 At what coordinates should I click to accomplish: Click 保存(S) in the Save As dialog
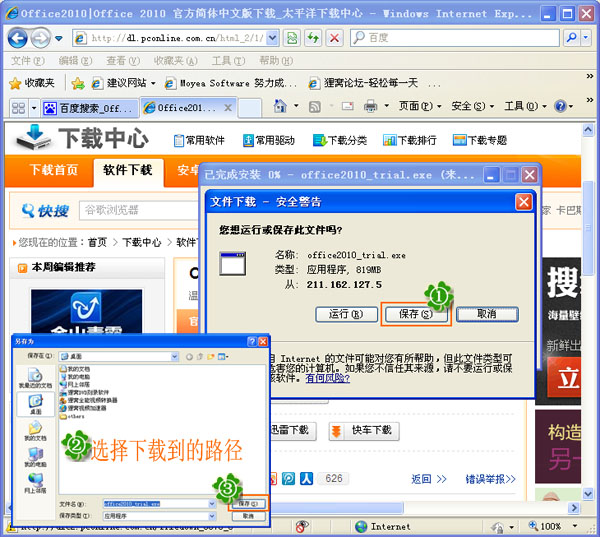(248, 504)
